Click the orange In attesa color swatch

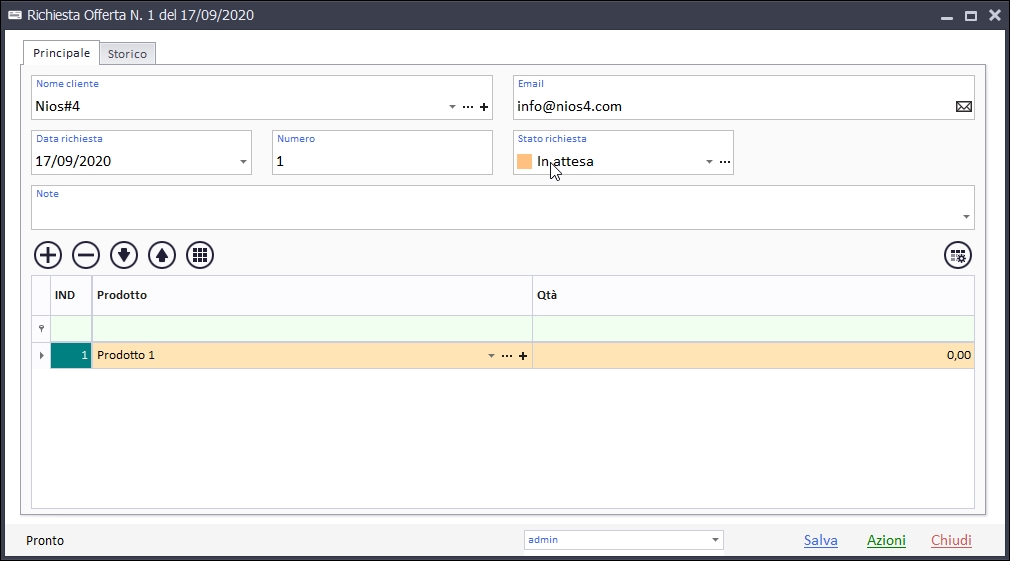click(x=525, y=162)
